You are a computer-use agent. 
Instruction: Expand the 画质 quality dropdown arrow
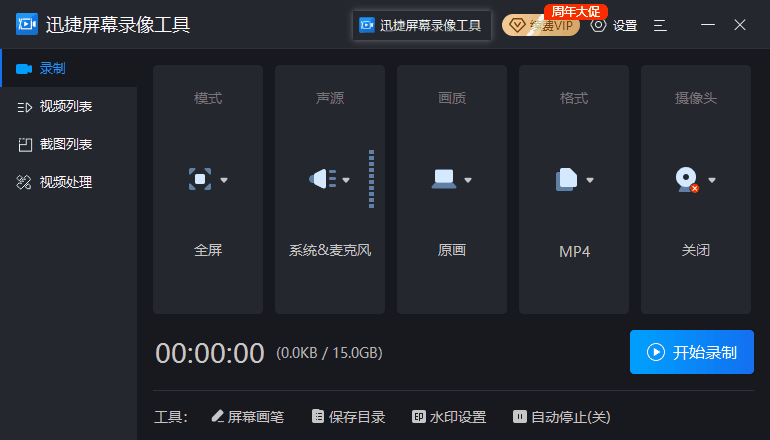(468, 180)
